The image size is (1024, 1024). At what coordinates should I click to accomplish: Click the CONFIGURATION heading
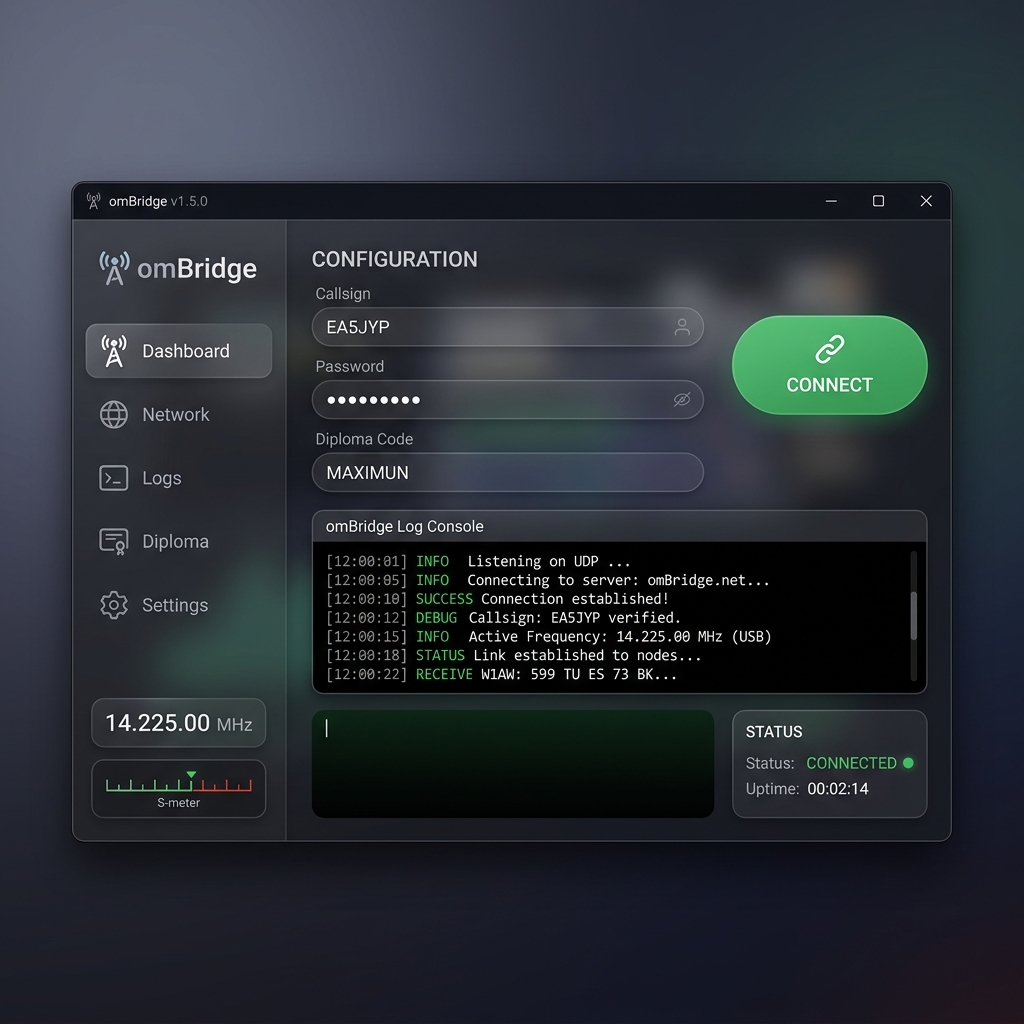[x=394, y=259]
